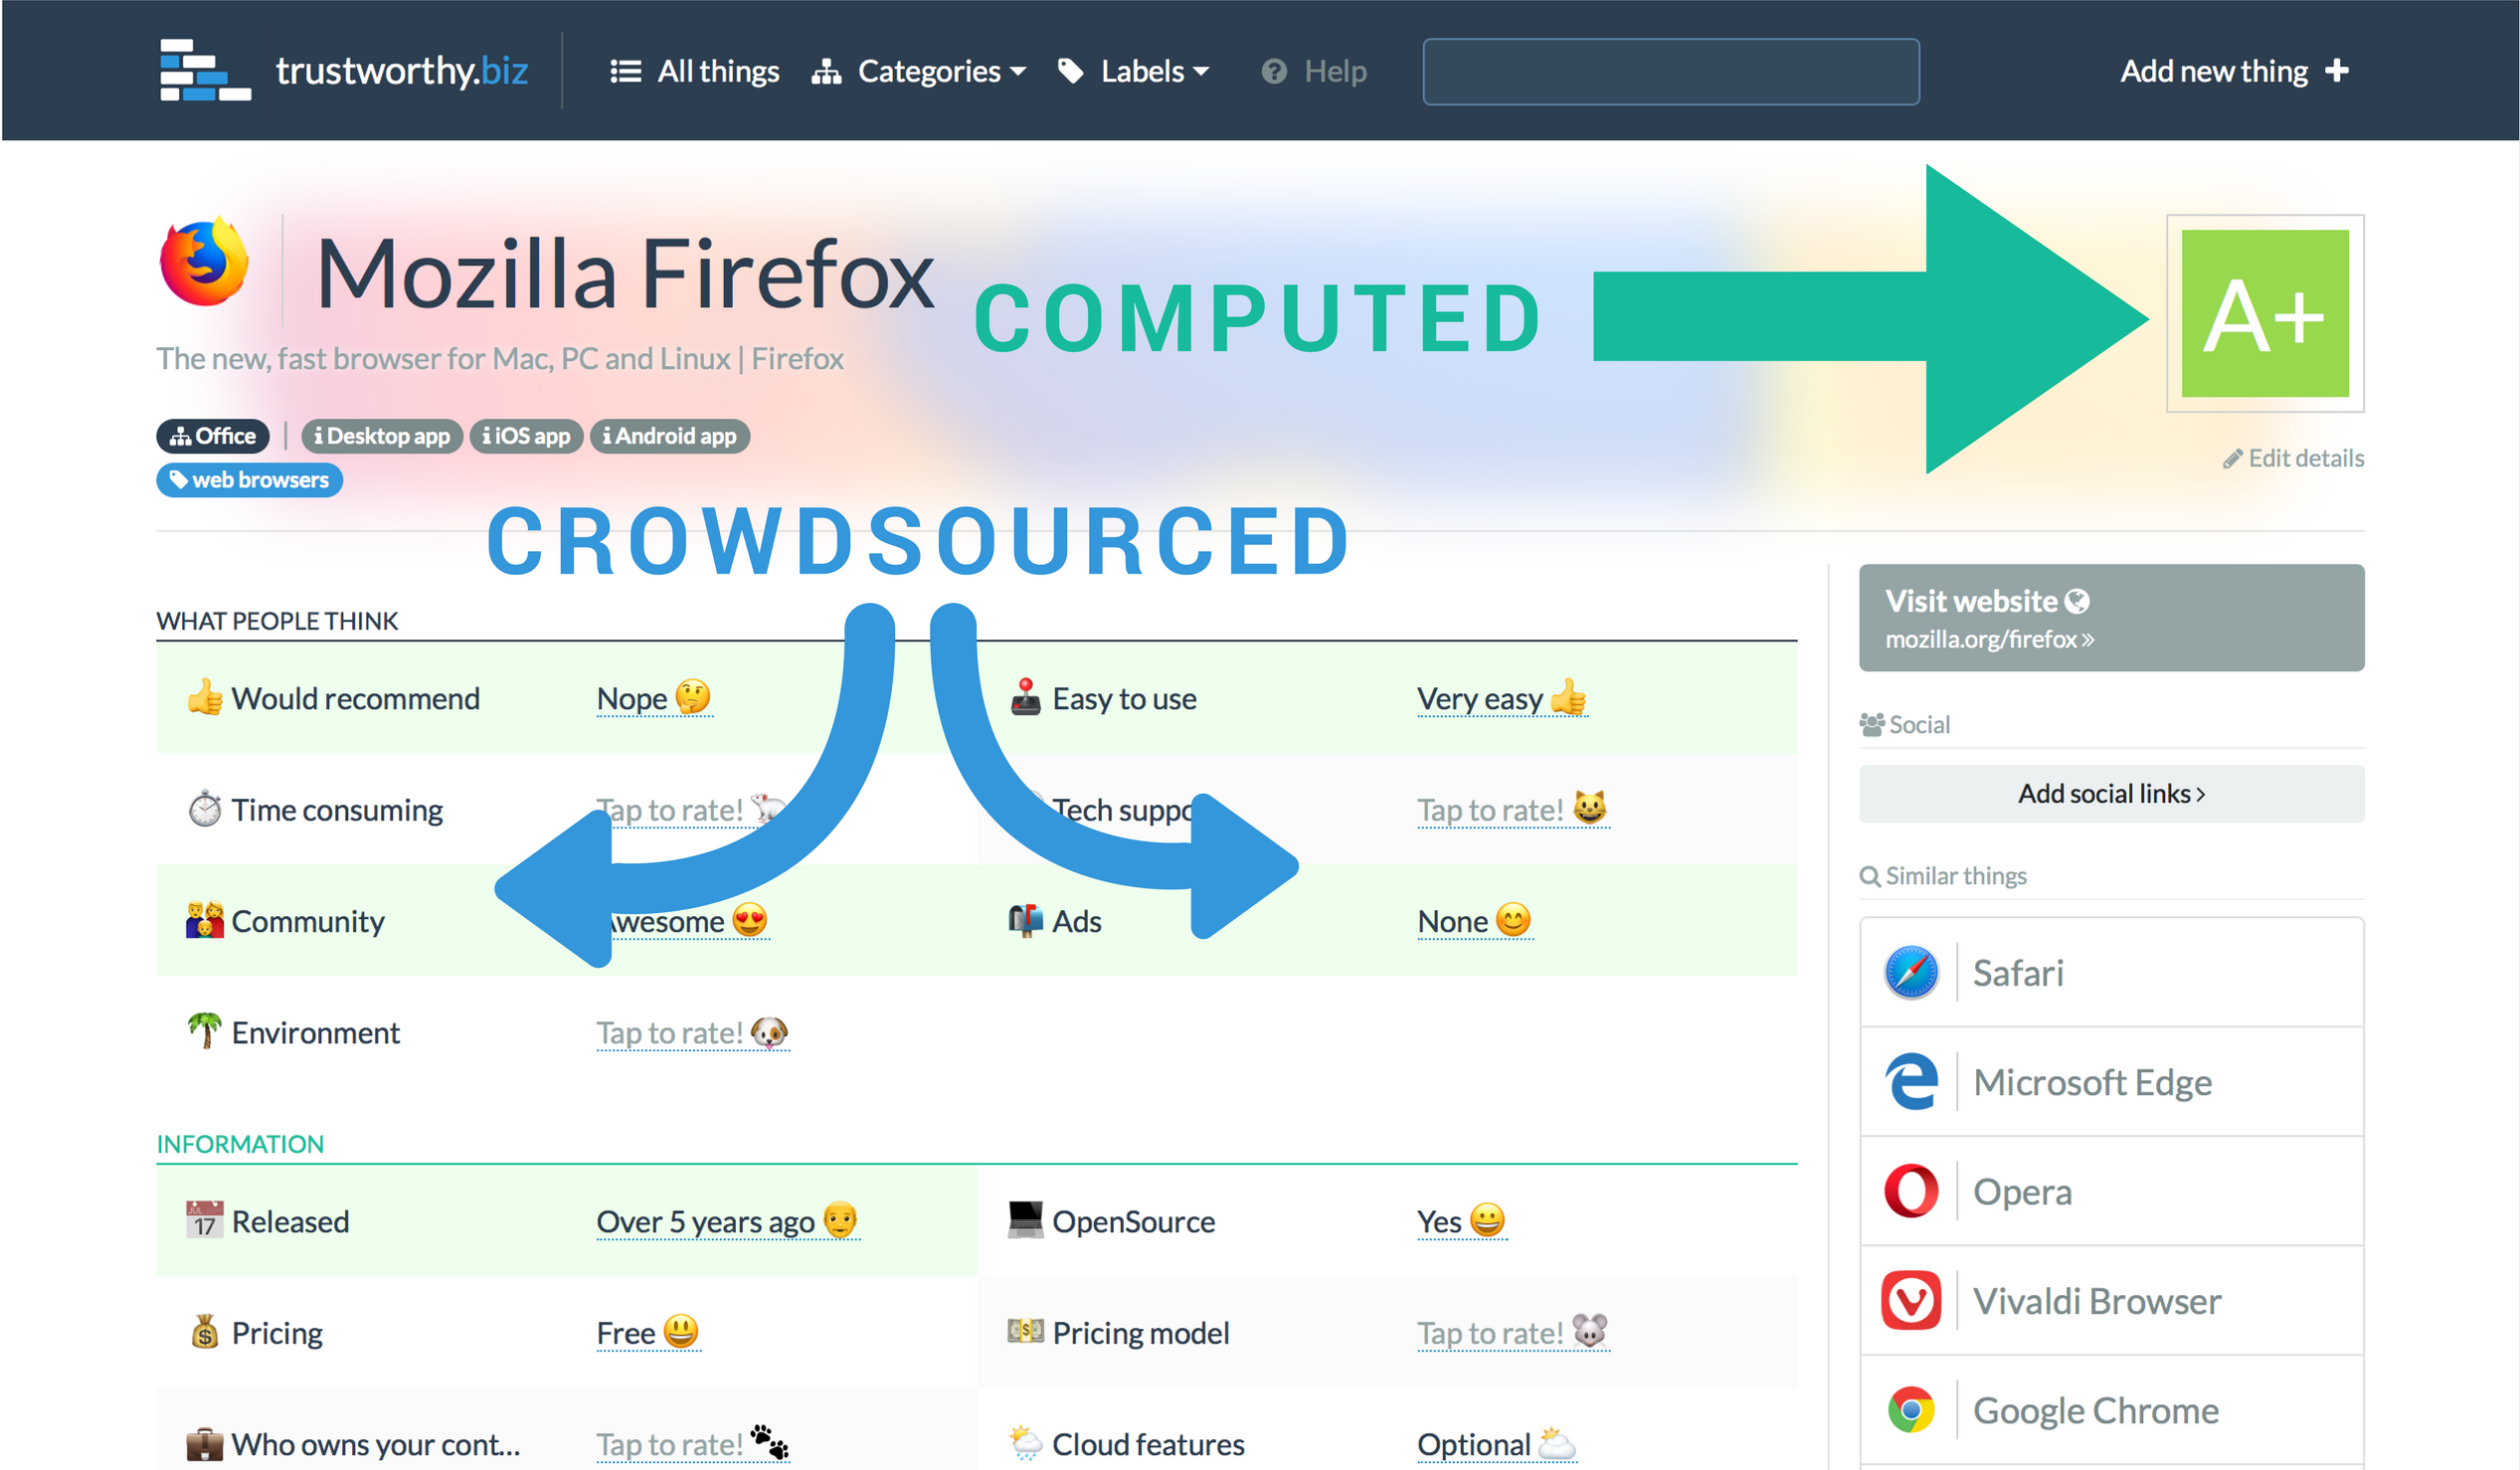Select the Microsoft Edge icon
This screenshot has height=1470, width=2520.
coord(1911,1082)
